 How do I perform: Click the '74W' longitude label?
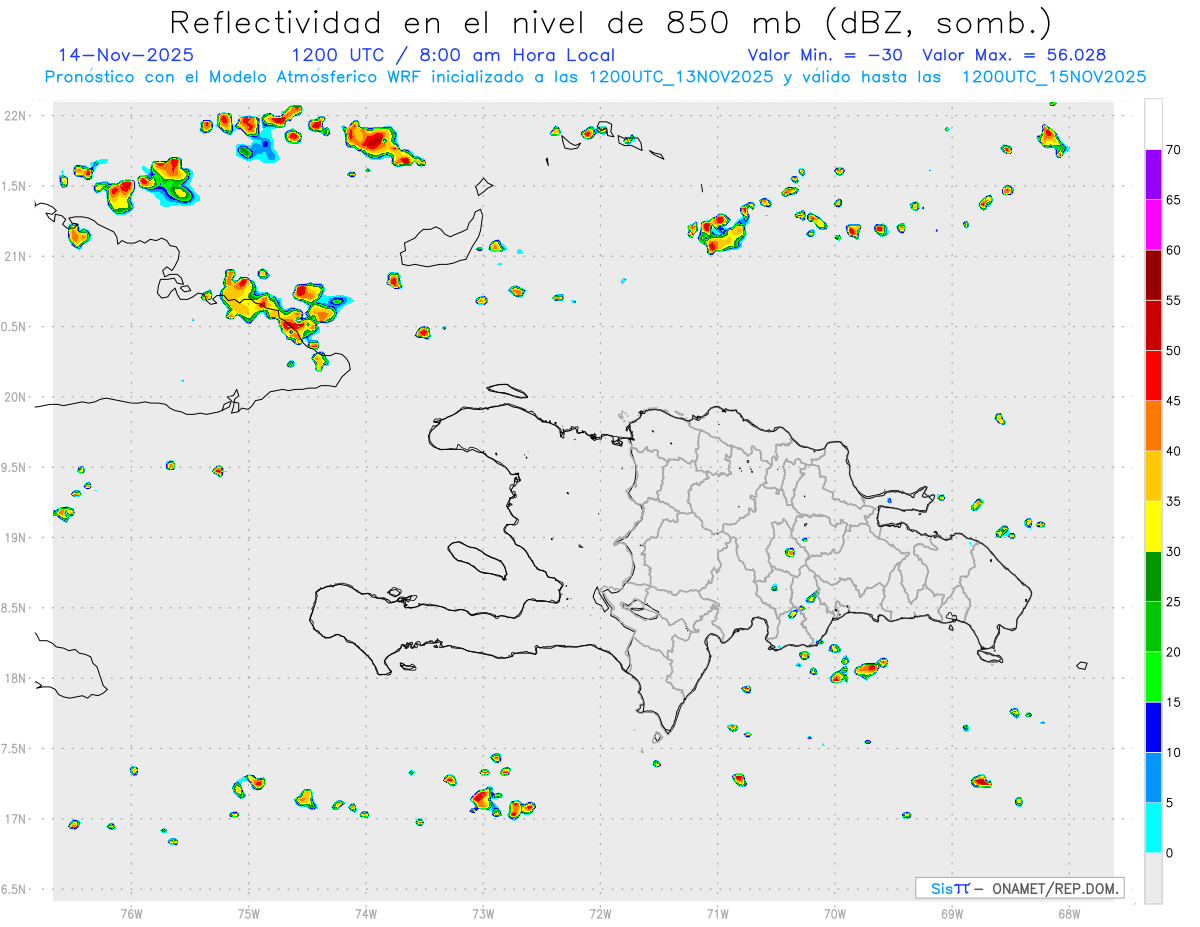366,913
